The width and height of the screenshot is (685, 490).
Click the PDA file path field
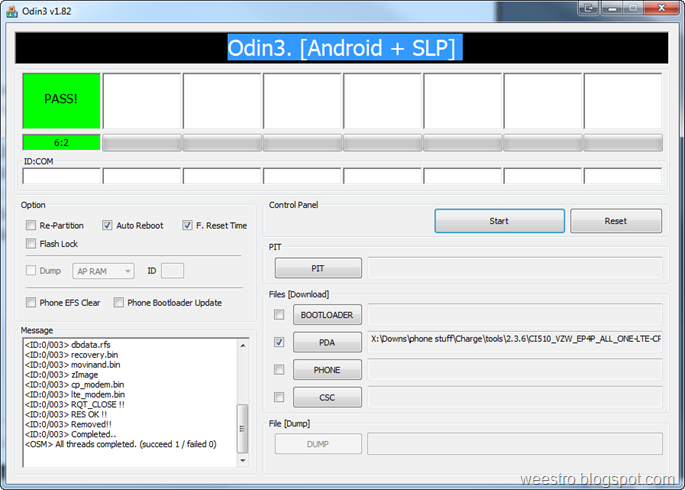point(515,342)
